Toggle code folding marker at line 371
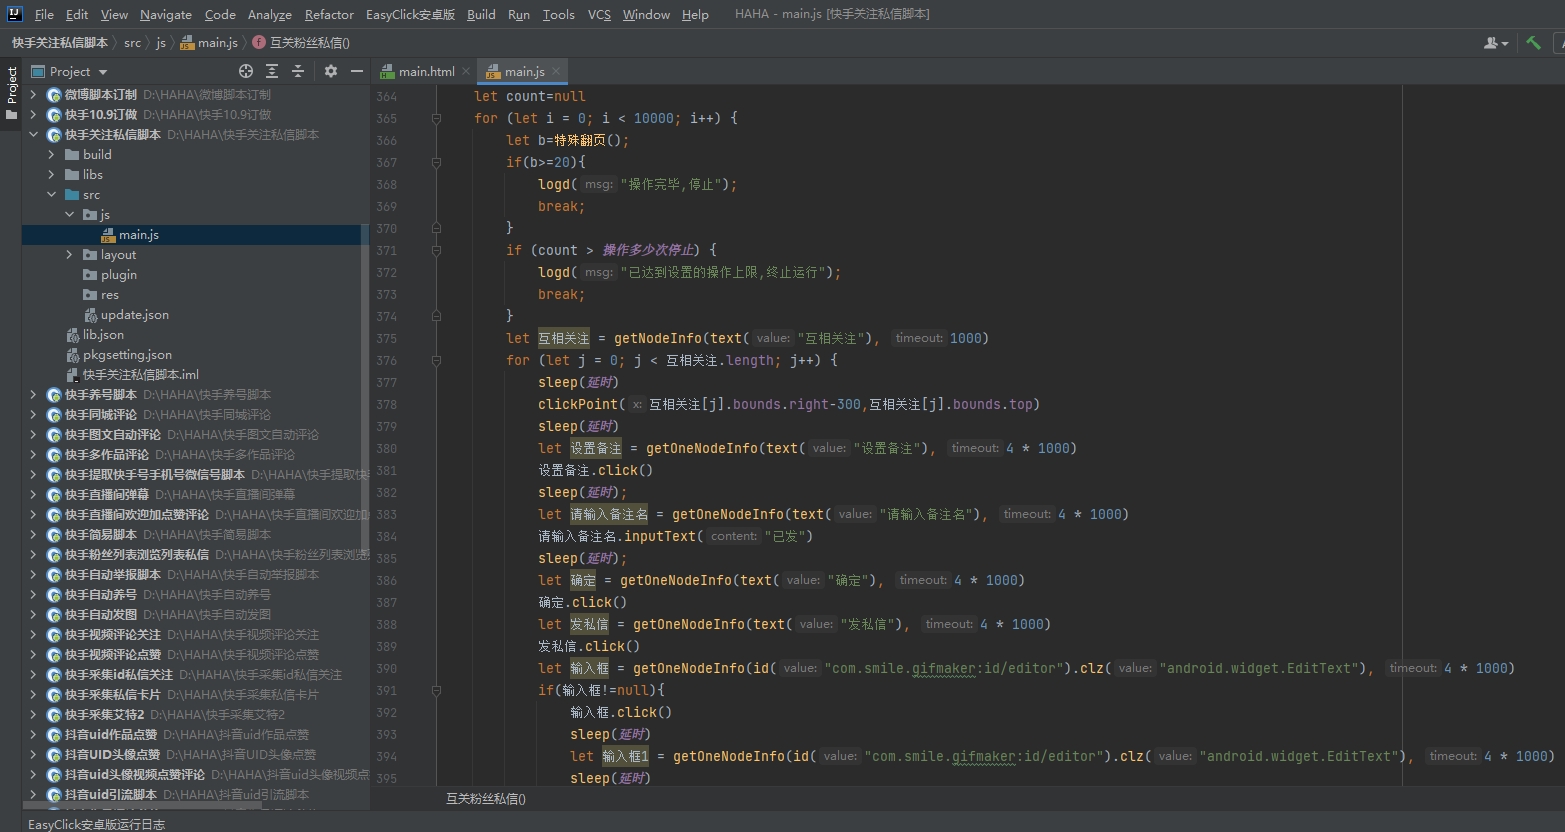This screenshot has height=832, width=1565. [x=436, y=250]
